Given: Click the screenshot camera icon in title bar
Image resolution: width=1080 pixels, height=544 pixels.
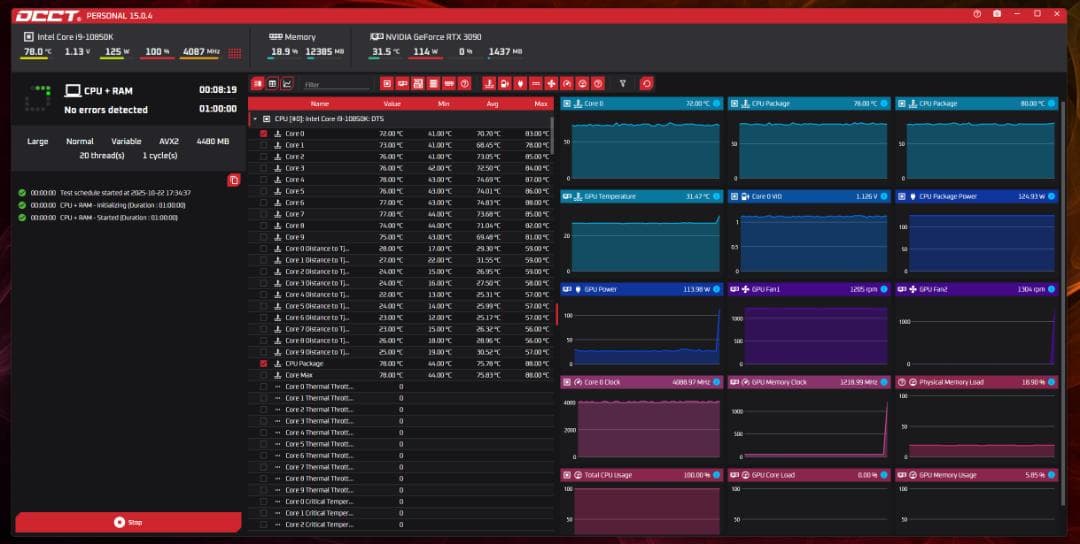Looking at the screenshot, I should 997,14.
